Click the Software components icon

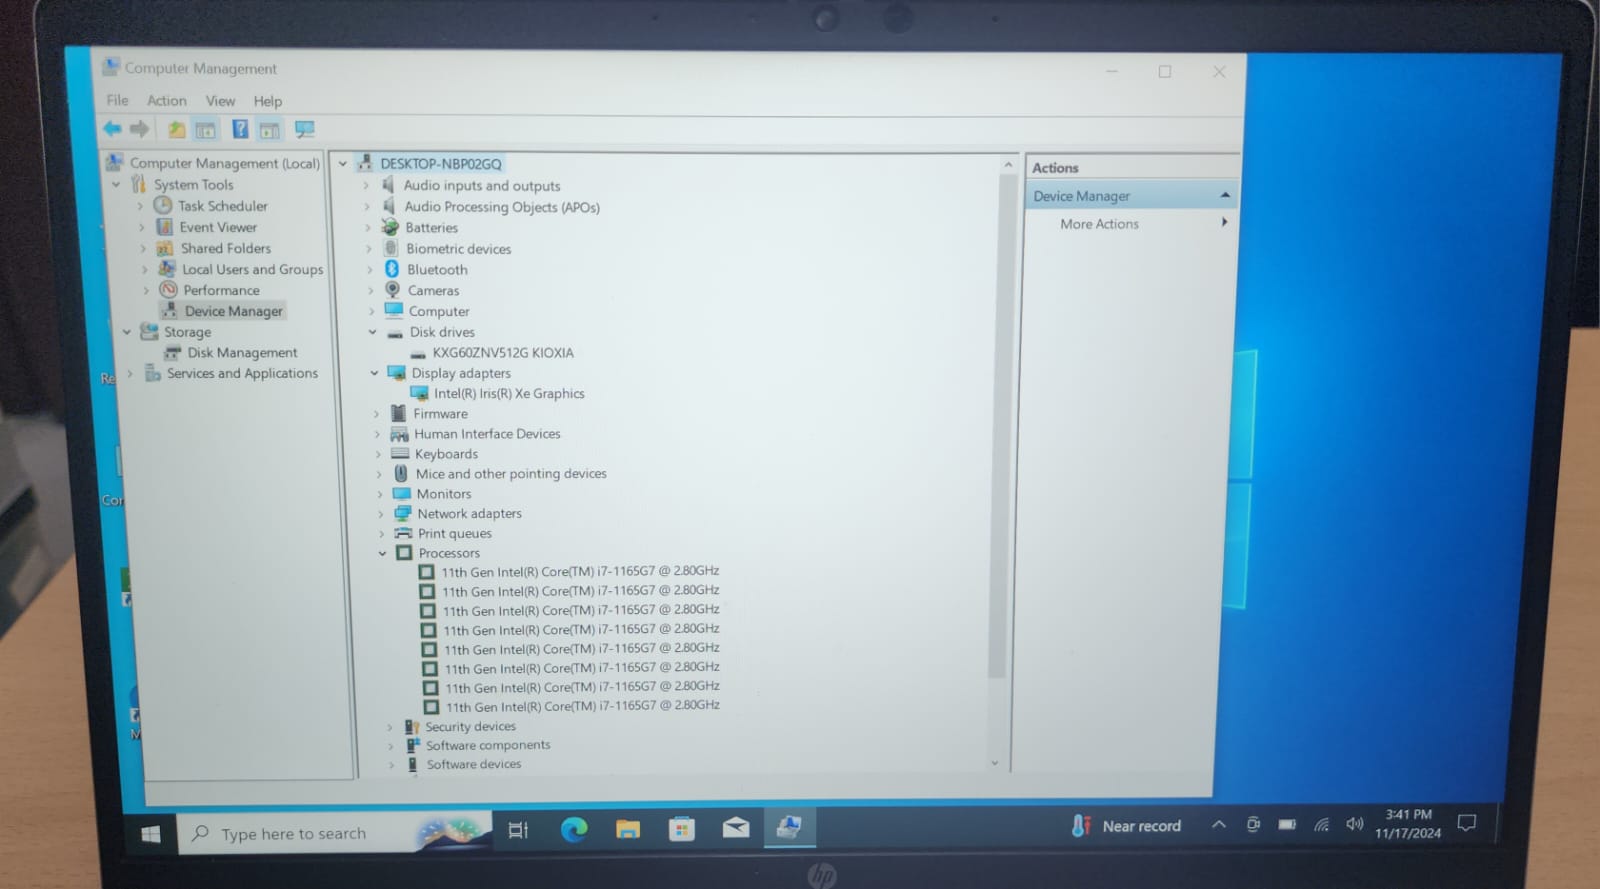(412, 745)
